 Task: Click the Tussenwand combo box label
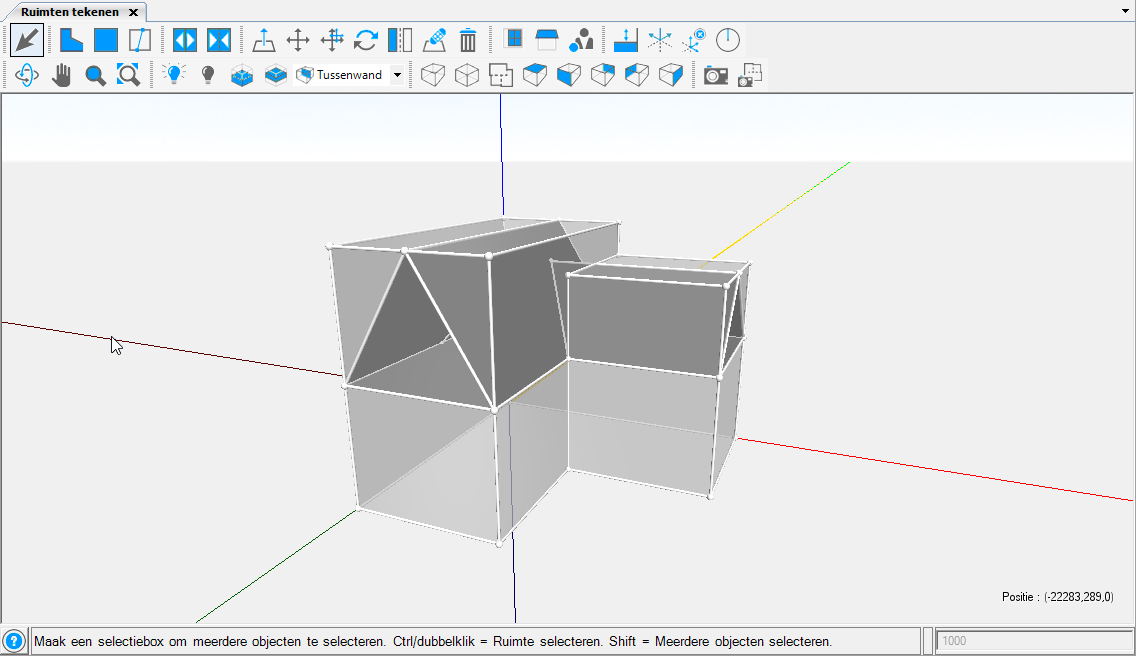[348, 75]
